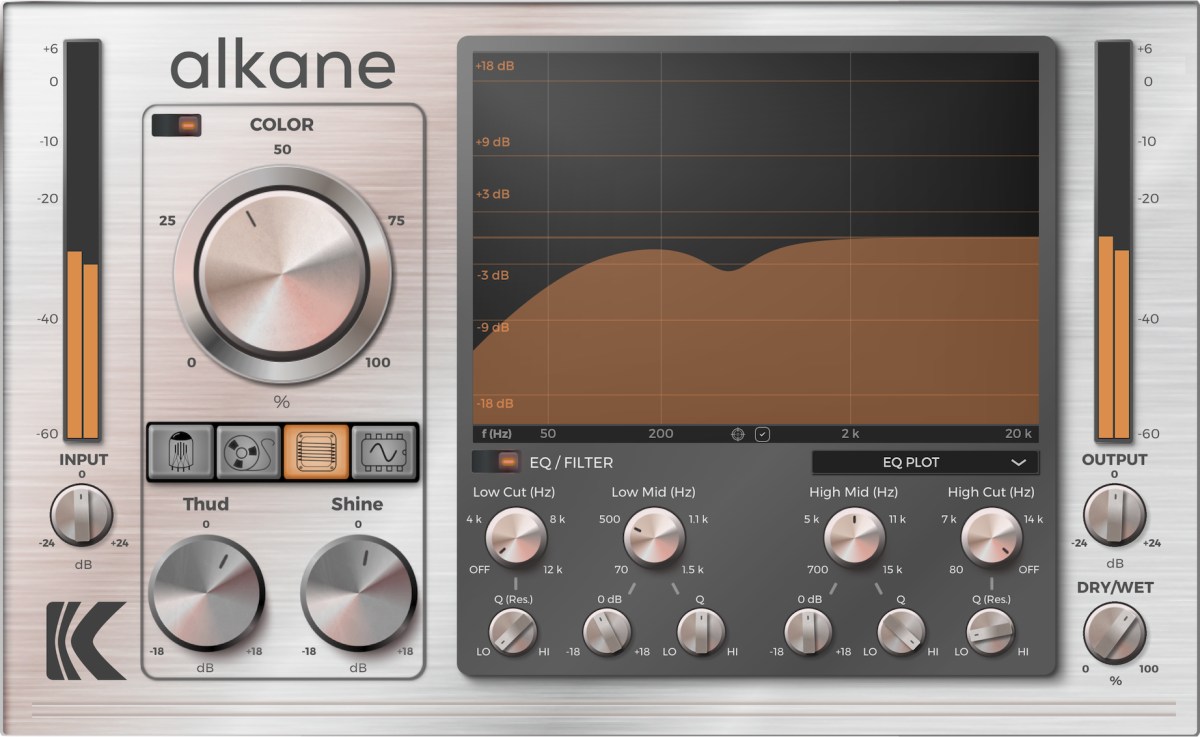Click the K brand logo
This screenshot has height=737, width=1200.
click(x=86, y=641)
